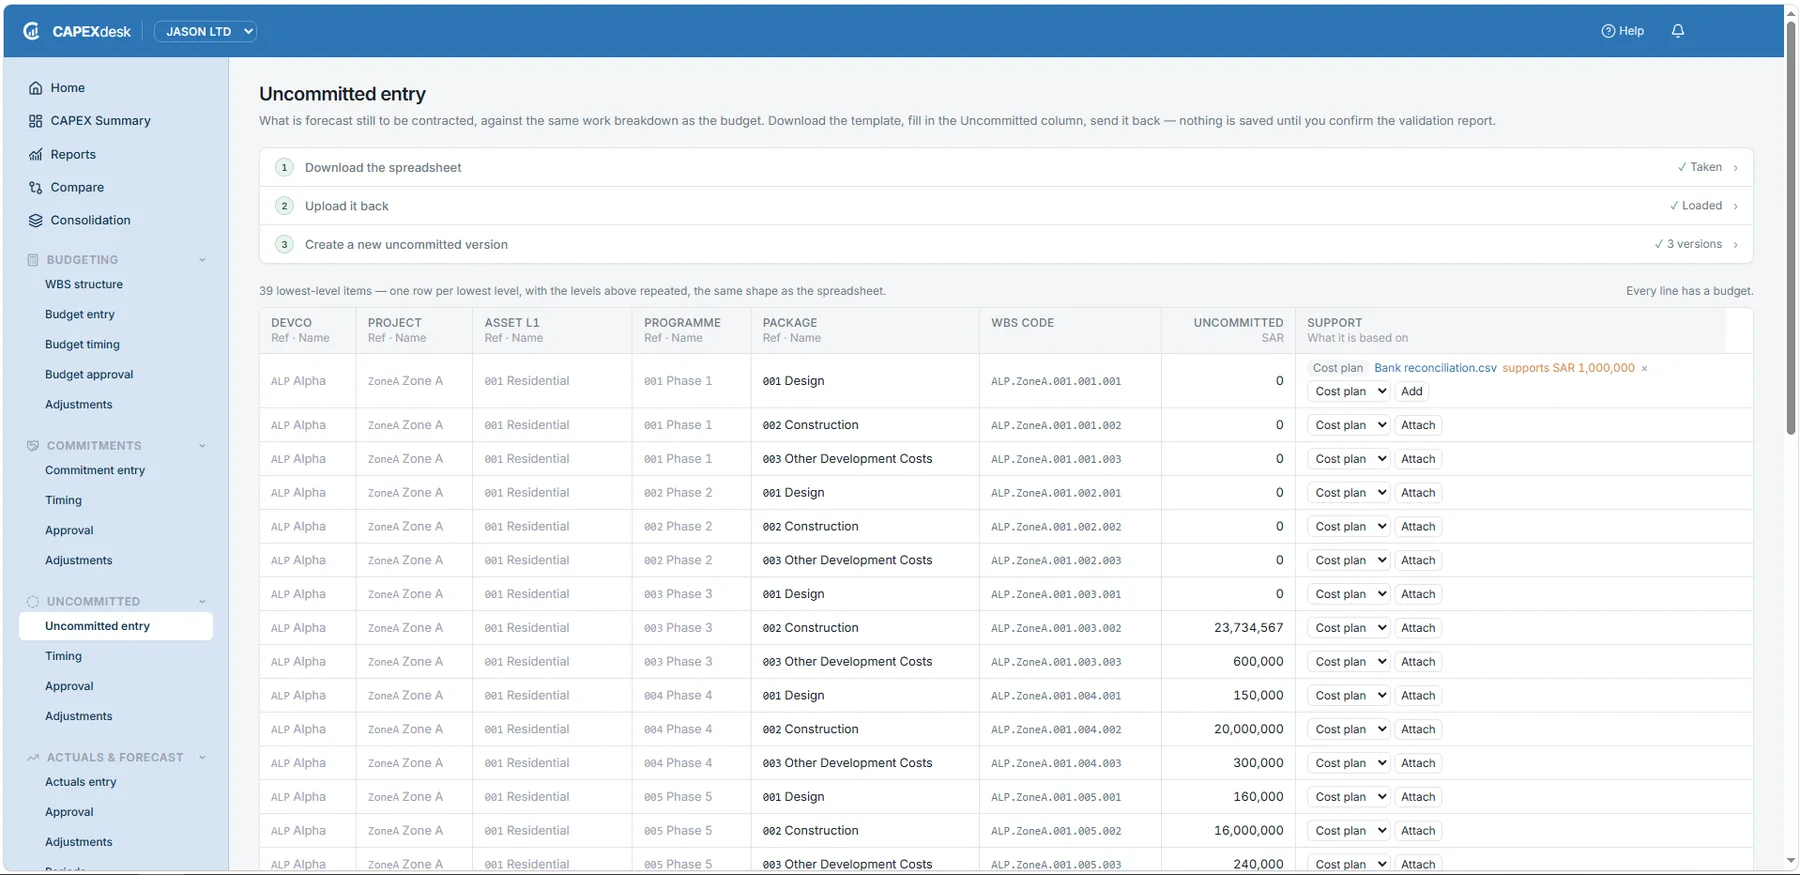Viewport: 1800px width, 875px height.
Task: Expand Create a new uncommitted version step
Action: pyautogui.click(x=1006, y=245)
